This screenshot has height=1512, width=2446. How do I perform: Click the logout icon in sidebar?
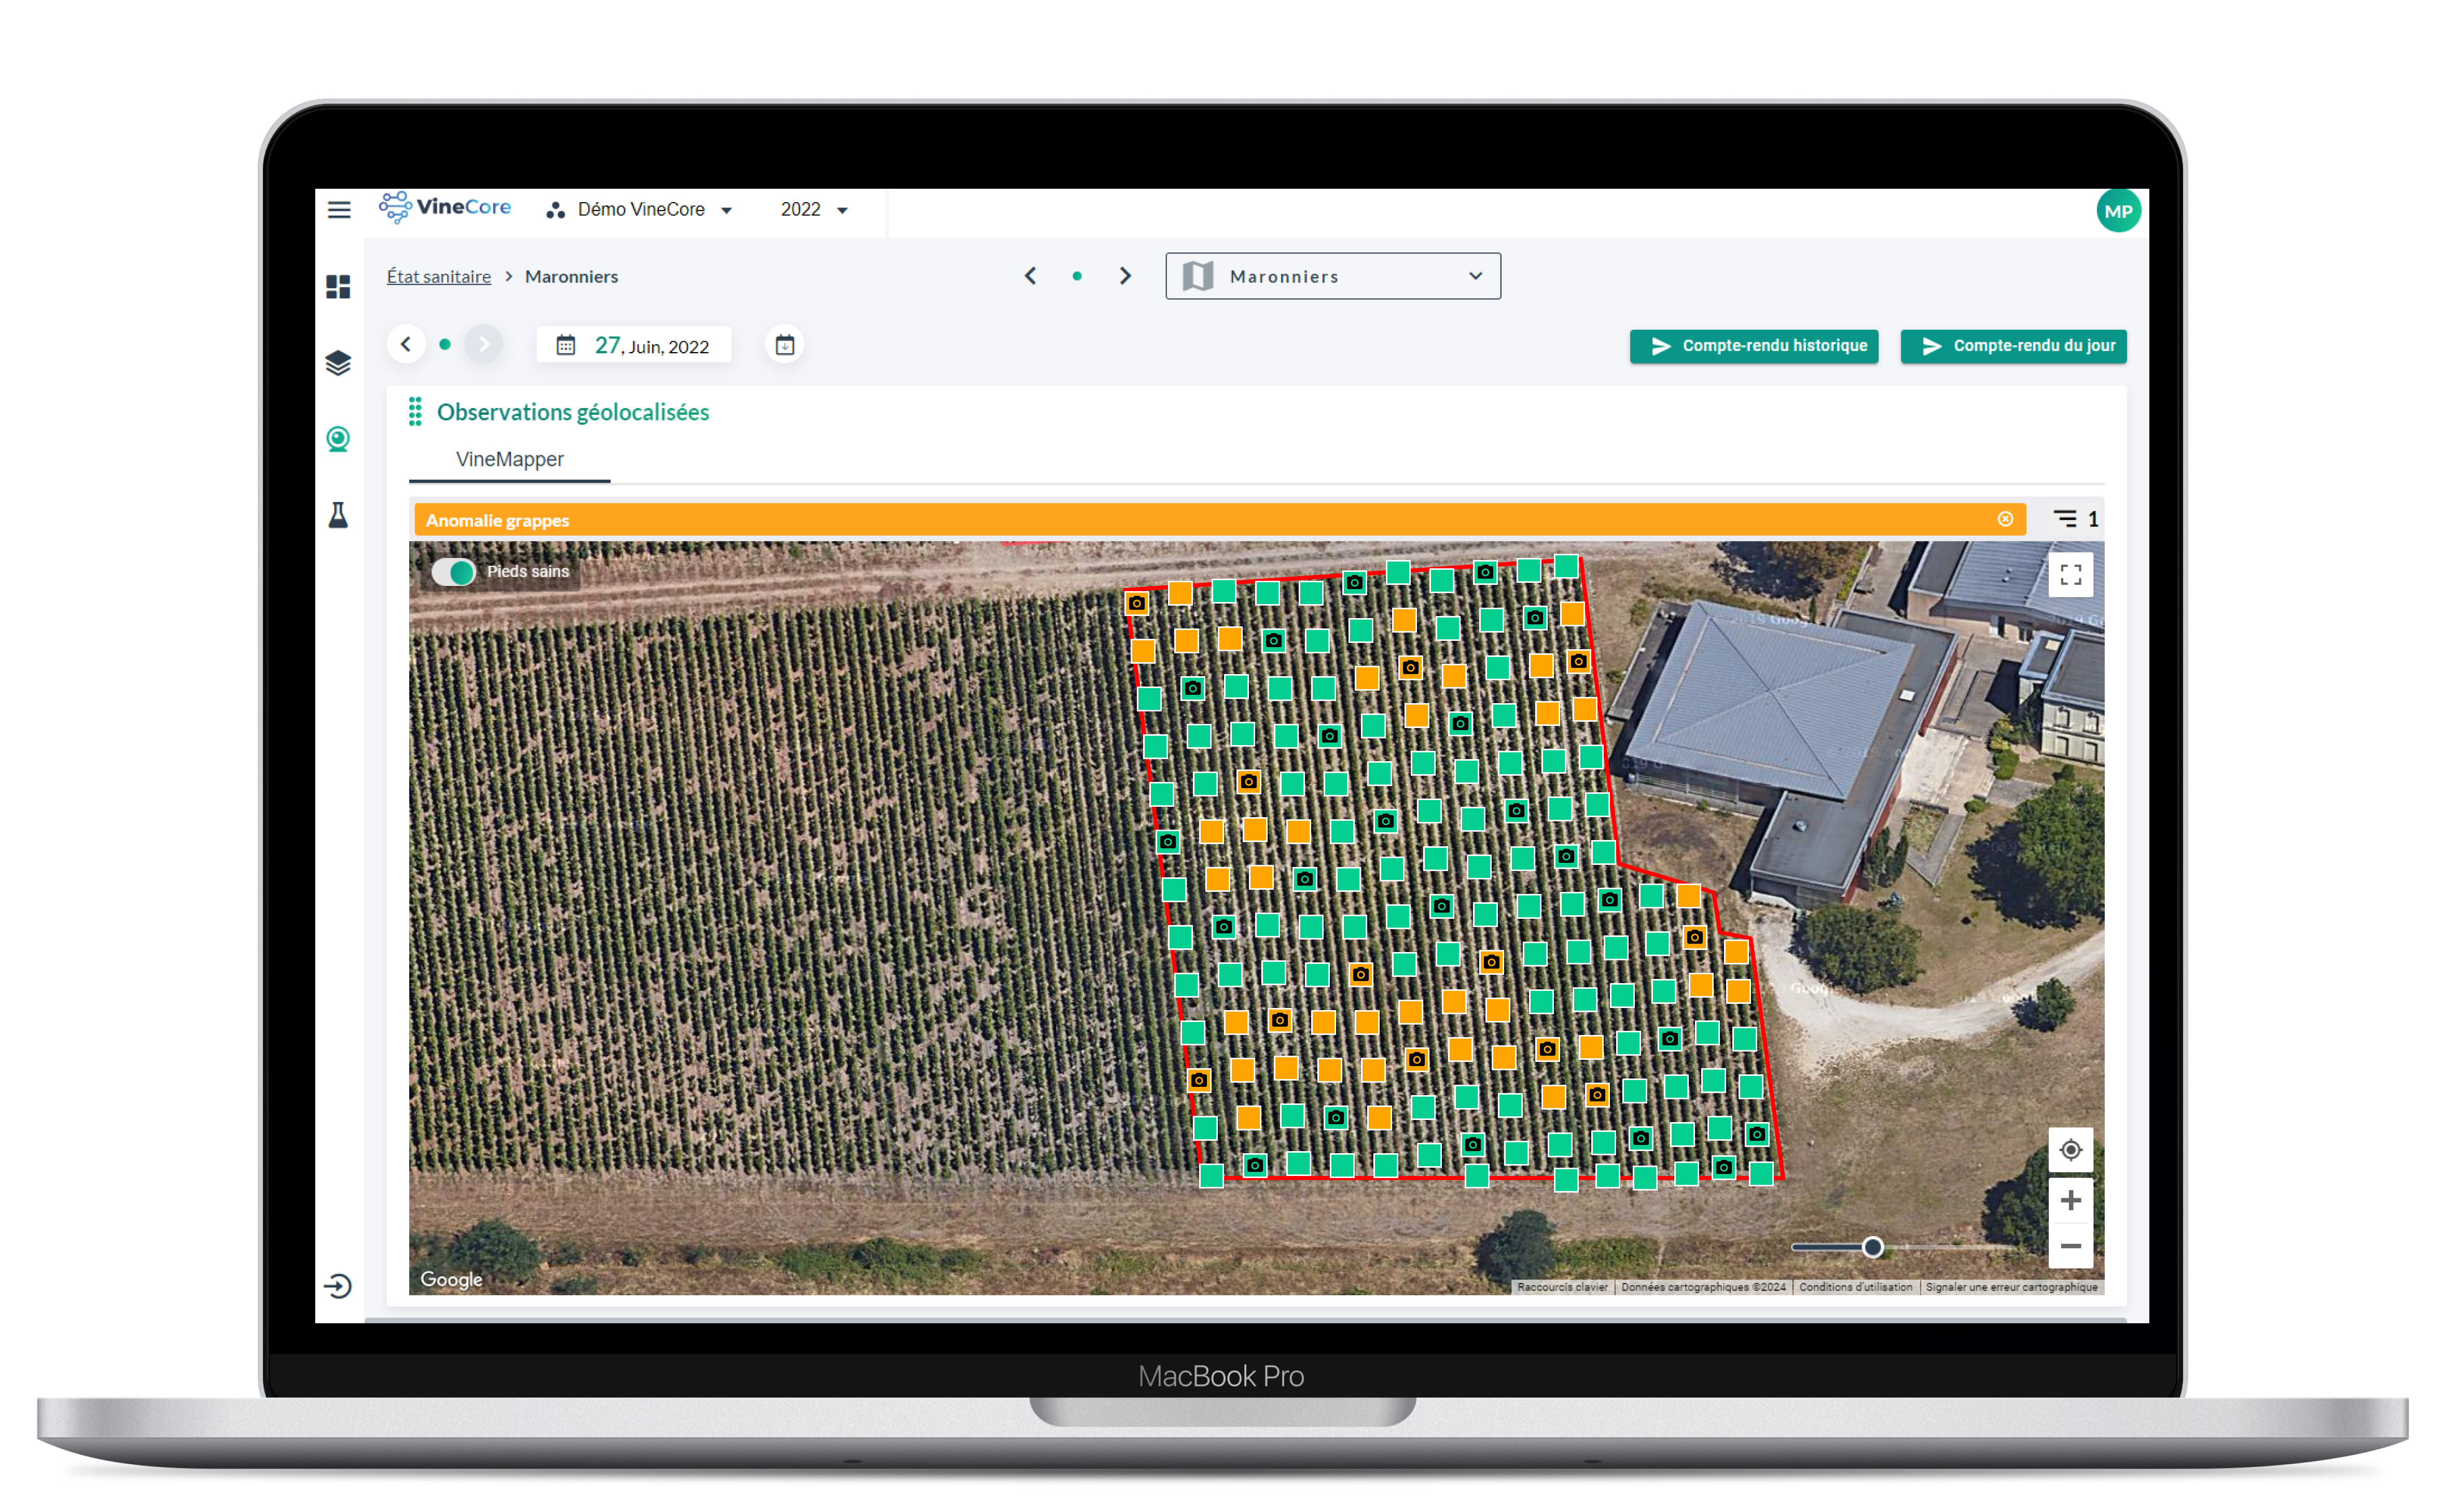[338, 1285]
